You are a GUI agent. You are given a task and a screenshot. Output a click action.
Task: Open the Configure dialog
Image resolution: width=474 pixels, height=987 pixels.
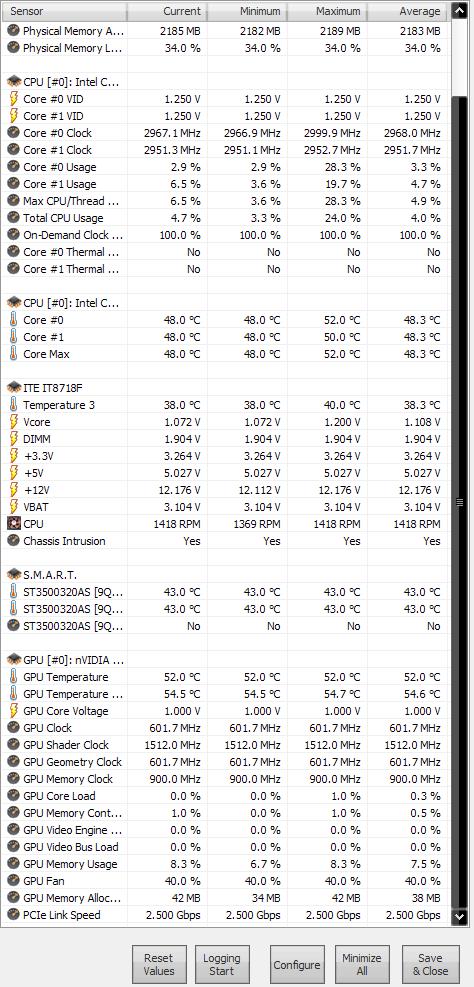(x=296, y=964)
